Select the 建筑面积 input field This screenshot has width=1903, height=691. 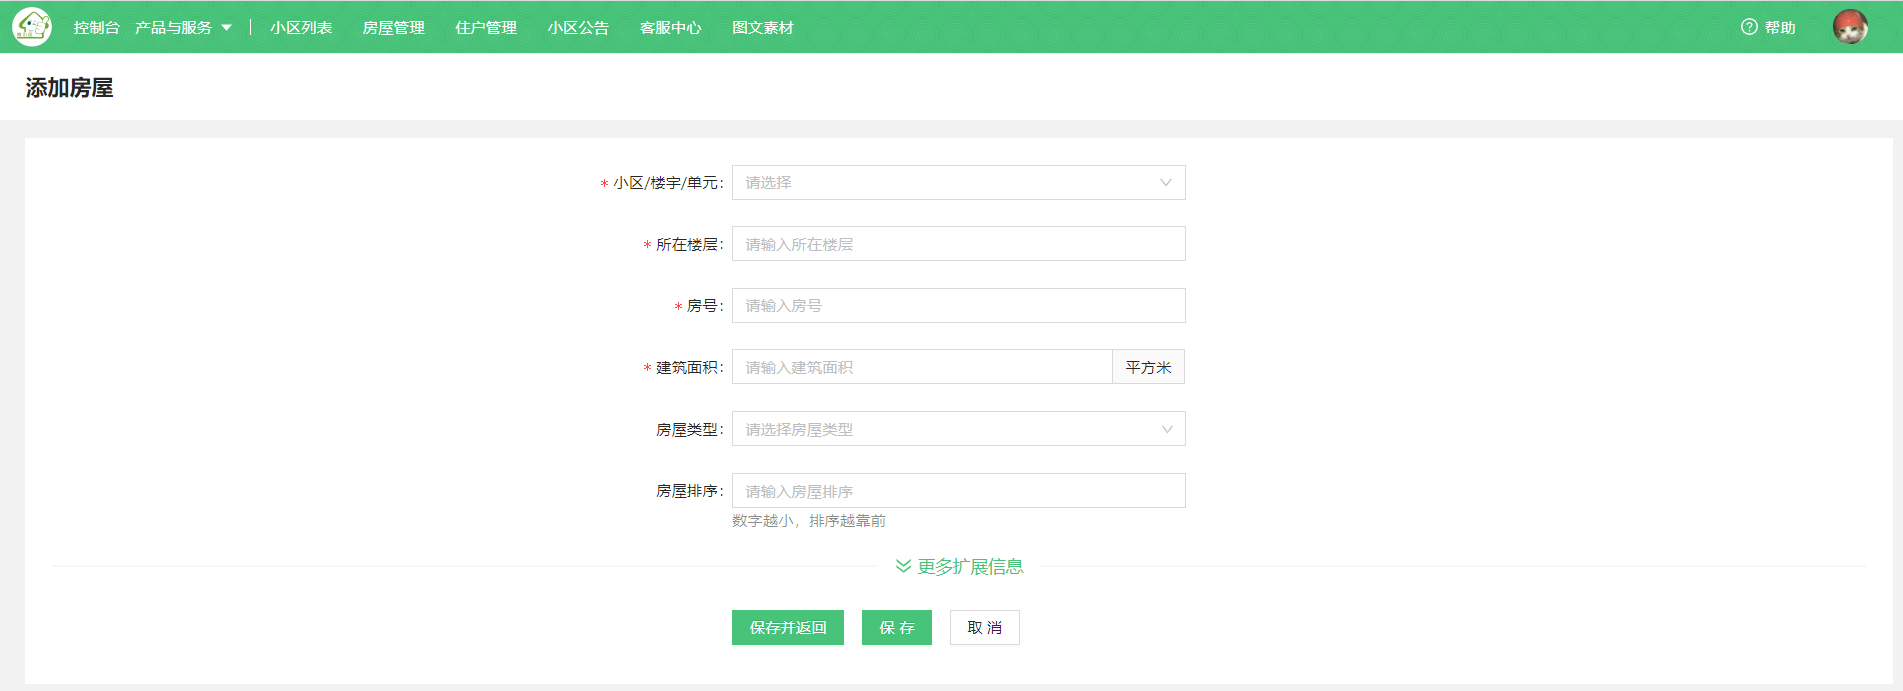[921, 367]
